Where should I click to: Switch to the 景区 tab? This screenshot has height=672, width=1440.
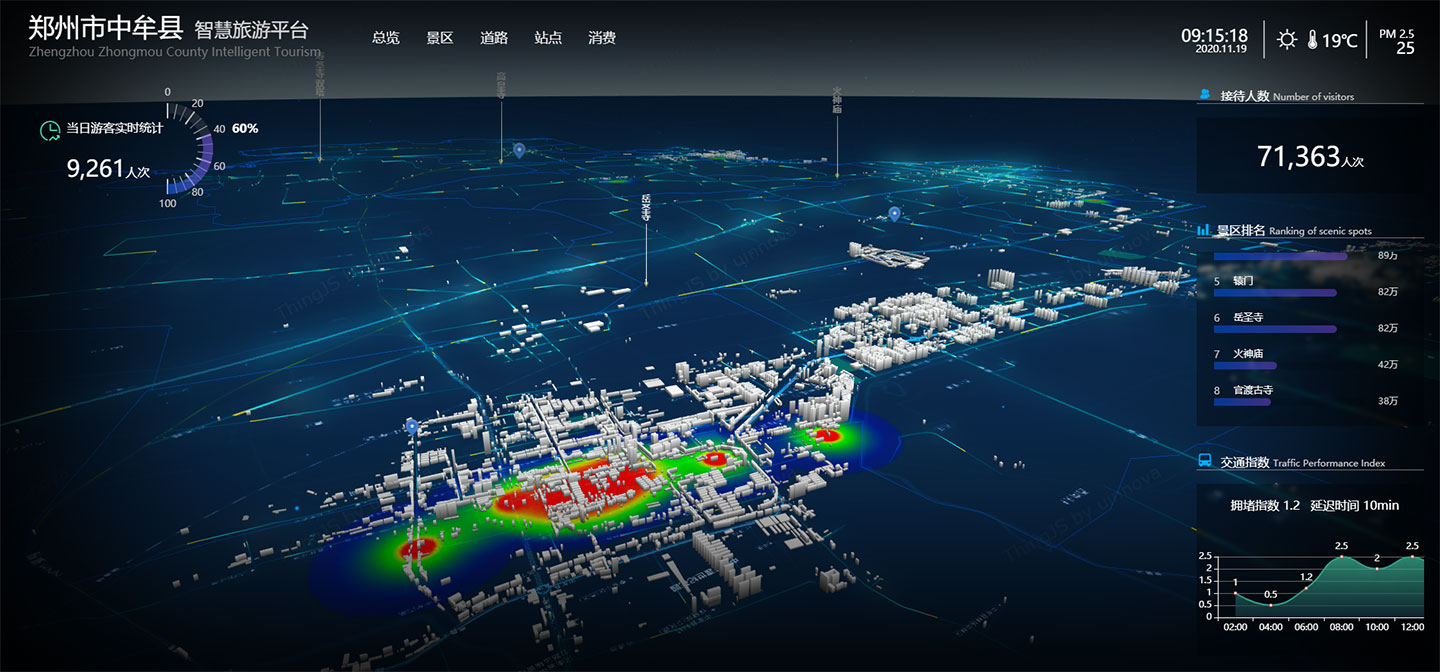tap(440, 38)
